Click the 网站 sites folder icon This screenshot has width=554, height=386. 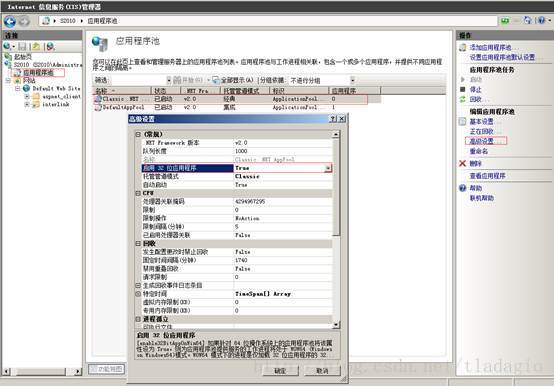coord(17,81)
